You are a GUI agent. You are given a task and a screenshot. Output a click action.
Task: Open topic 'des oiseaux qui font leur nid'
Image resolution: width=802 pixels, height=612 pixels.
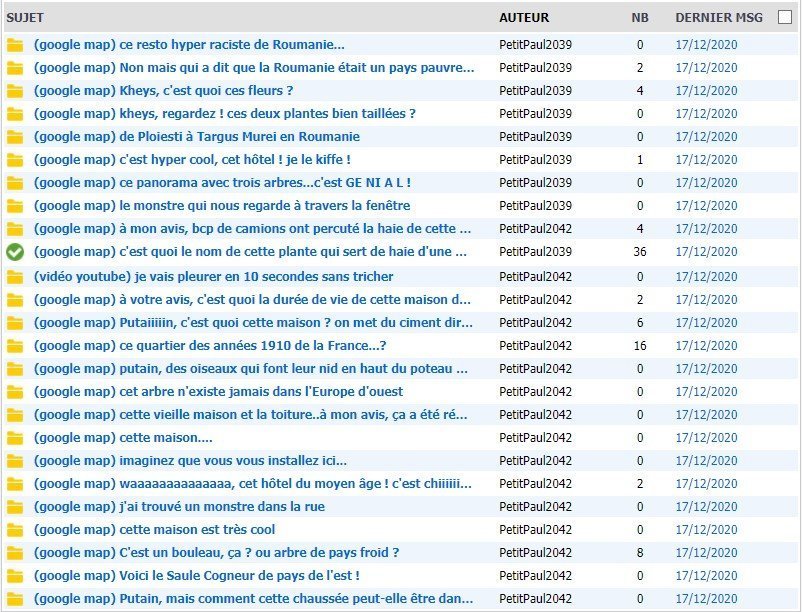tap(251, 369)
